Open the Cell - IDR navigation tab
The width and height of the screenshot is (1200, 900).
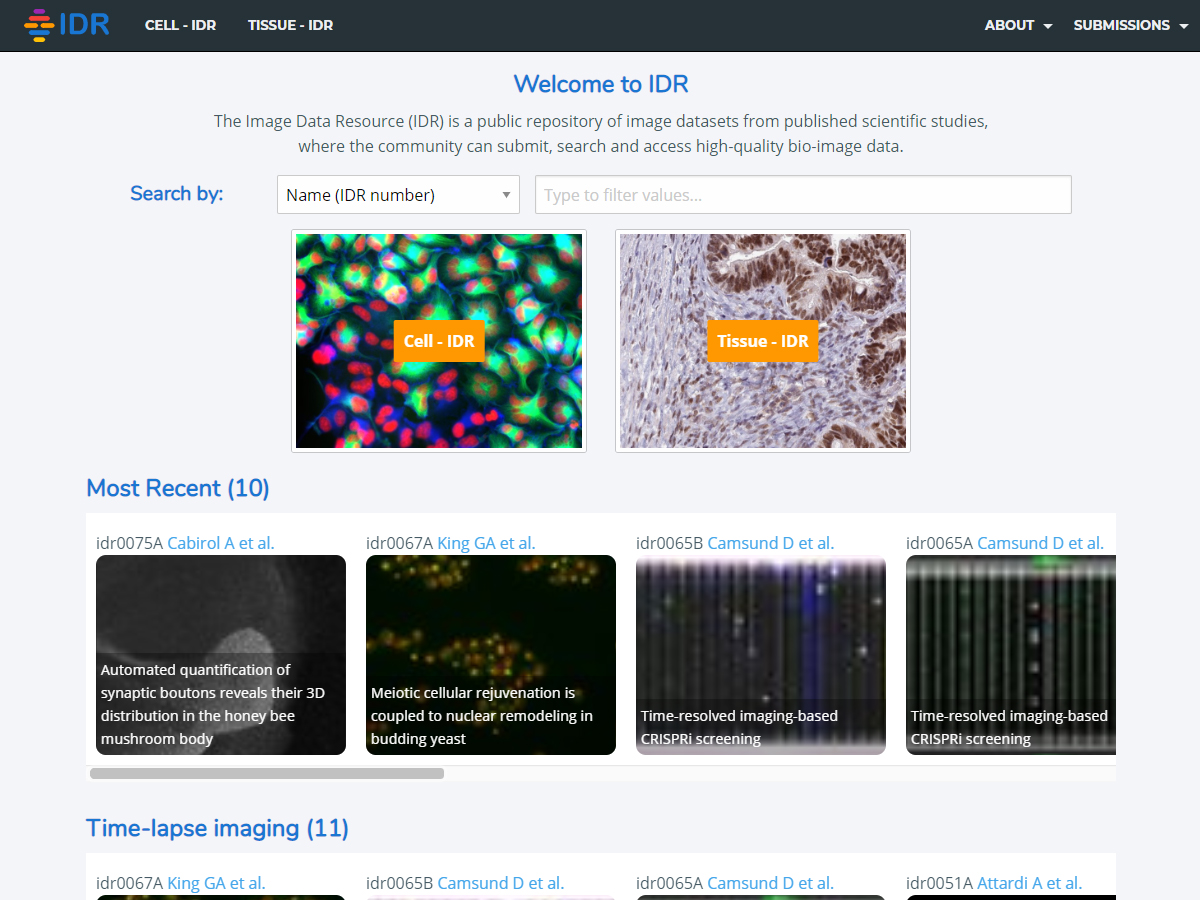point(180,25)
